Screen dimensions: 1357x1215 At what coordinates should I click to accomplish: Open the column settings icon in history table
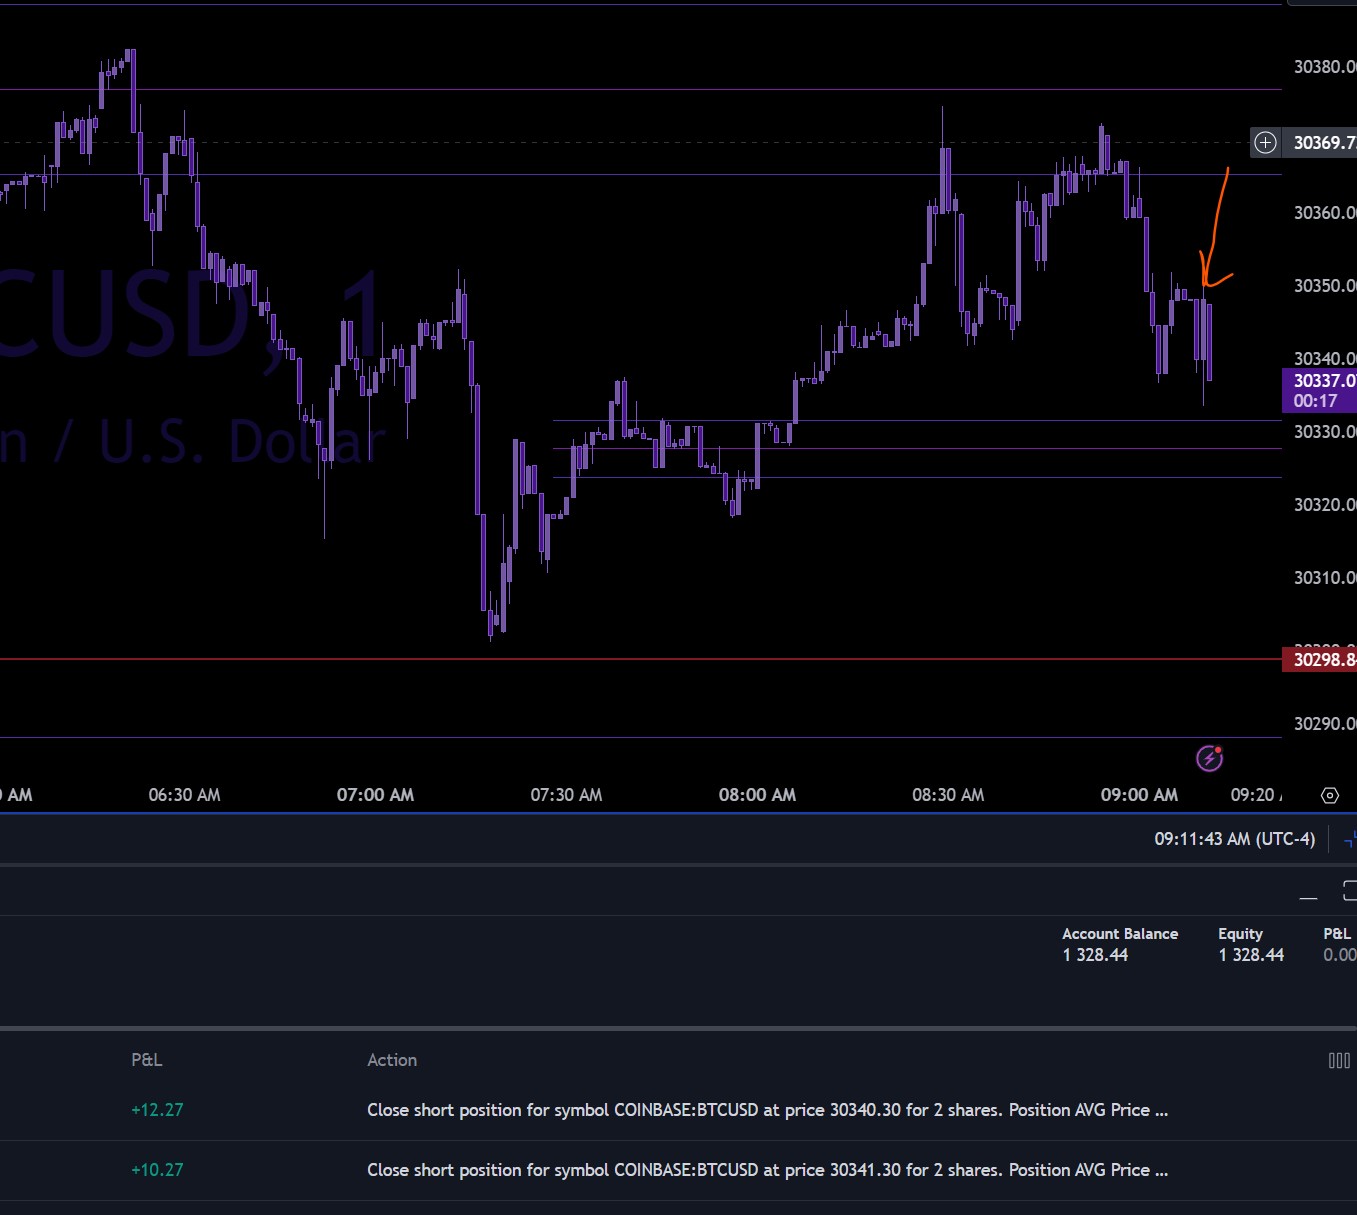pyautogui.click(x=1339, y=1061)
